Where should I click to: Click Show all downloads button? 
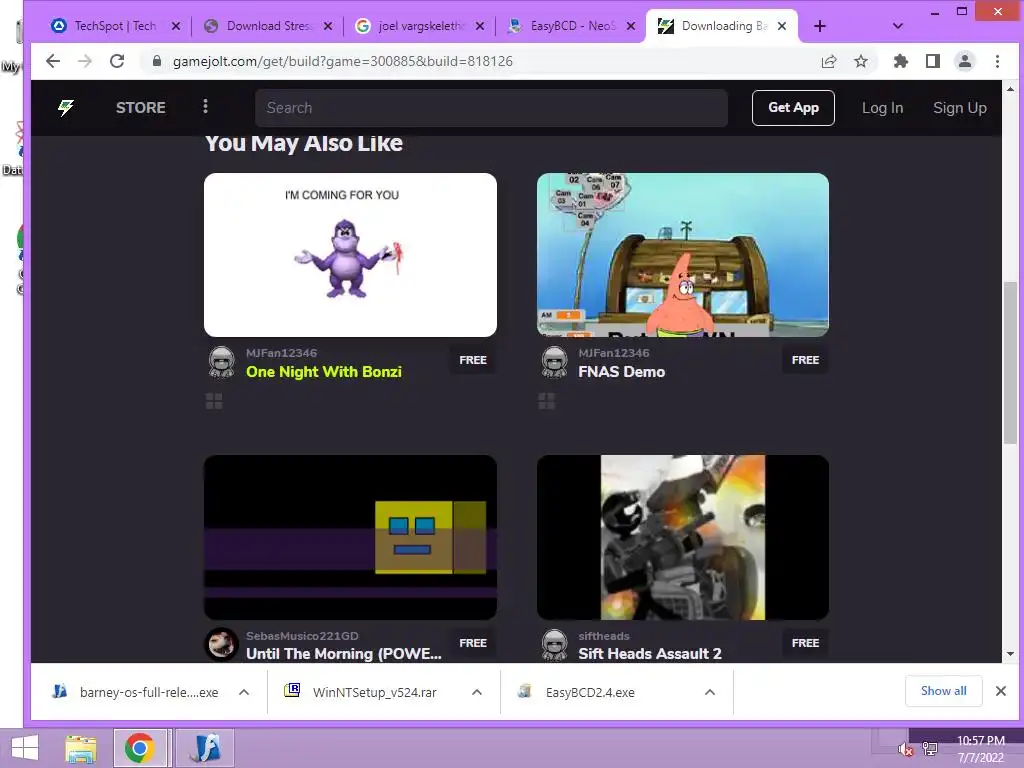943,691
